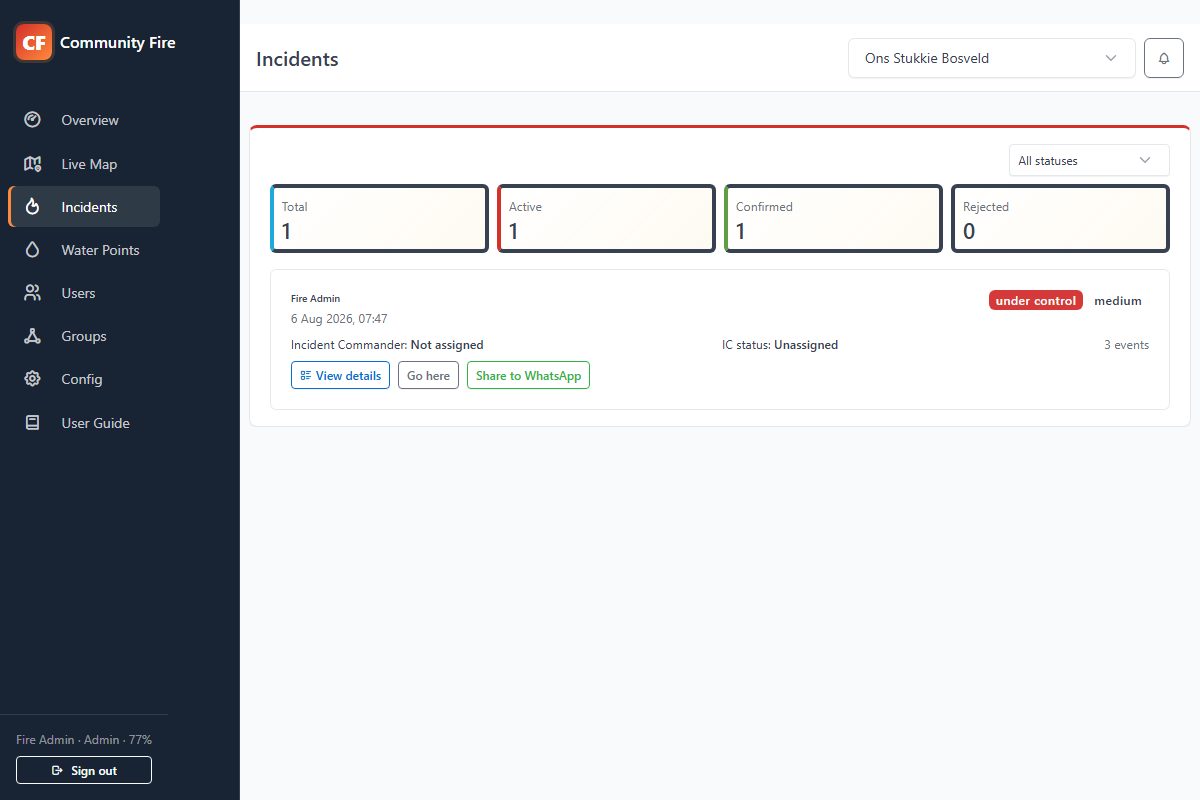Open the Overview page

84,120
